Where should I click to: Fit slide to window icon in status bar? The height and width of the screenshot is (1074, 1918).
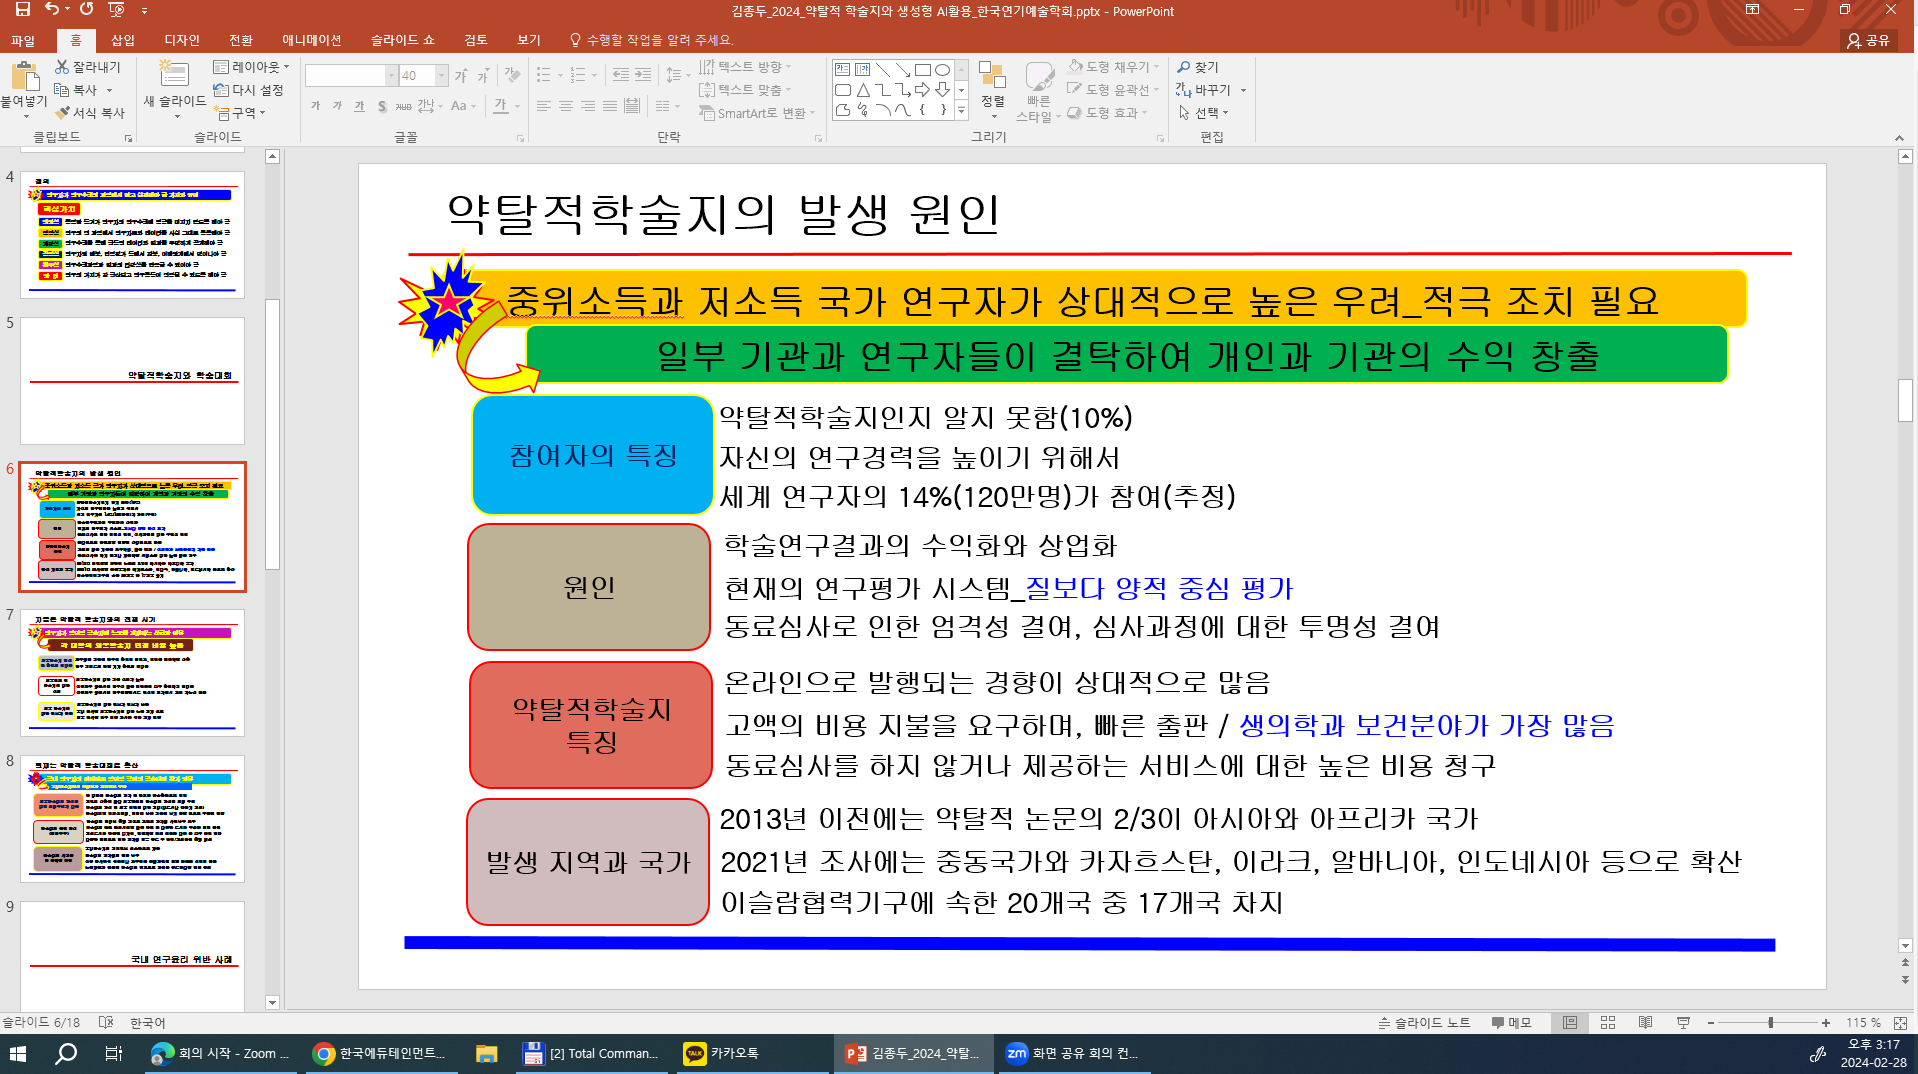[1900, 1022]
